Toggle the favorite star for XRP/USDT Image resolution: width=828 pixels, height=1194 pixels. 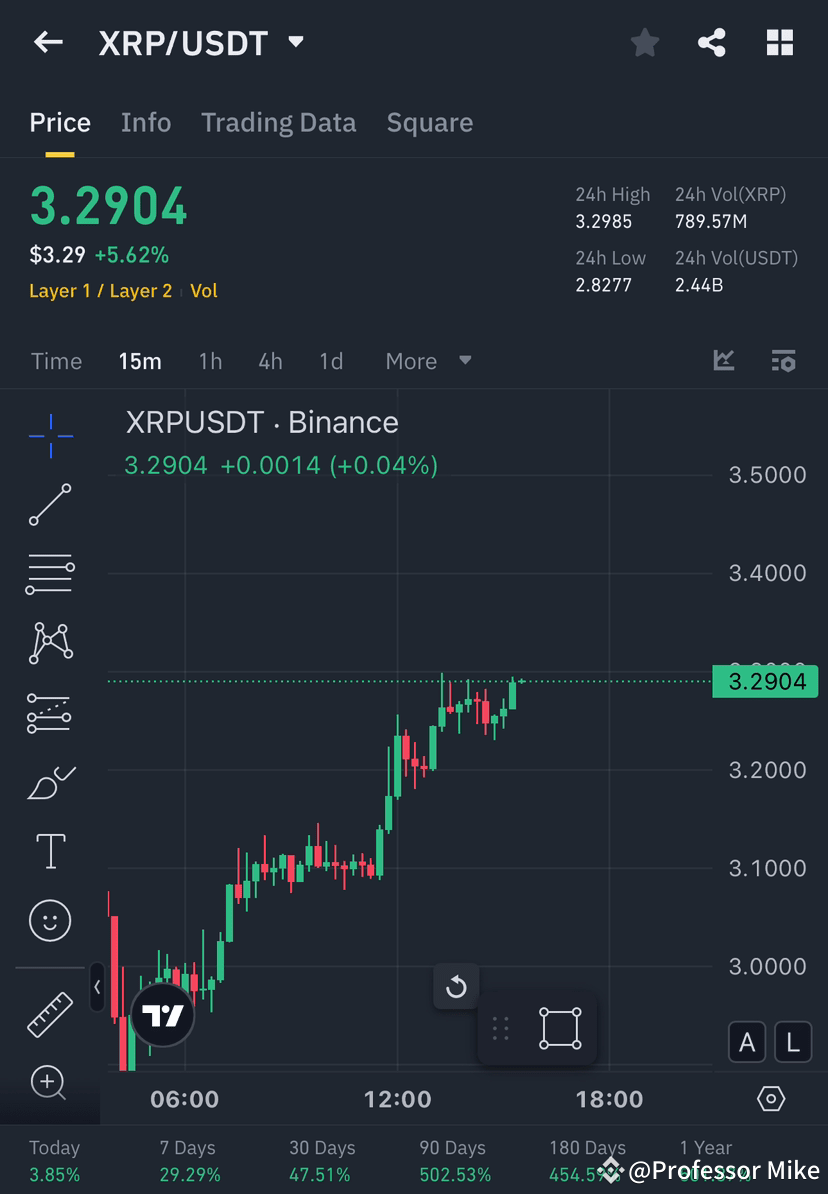[x=644, y=42]
